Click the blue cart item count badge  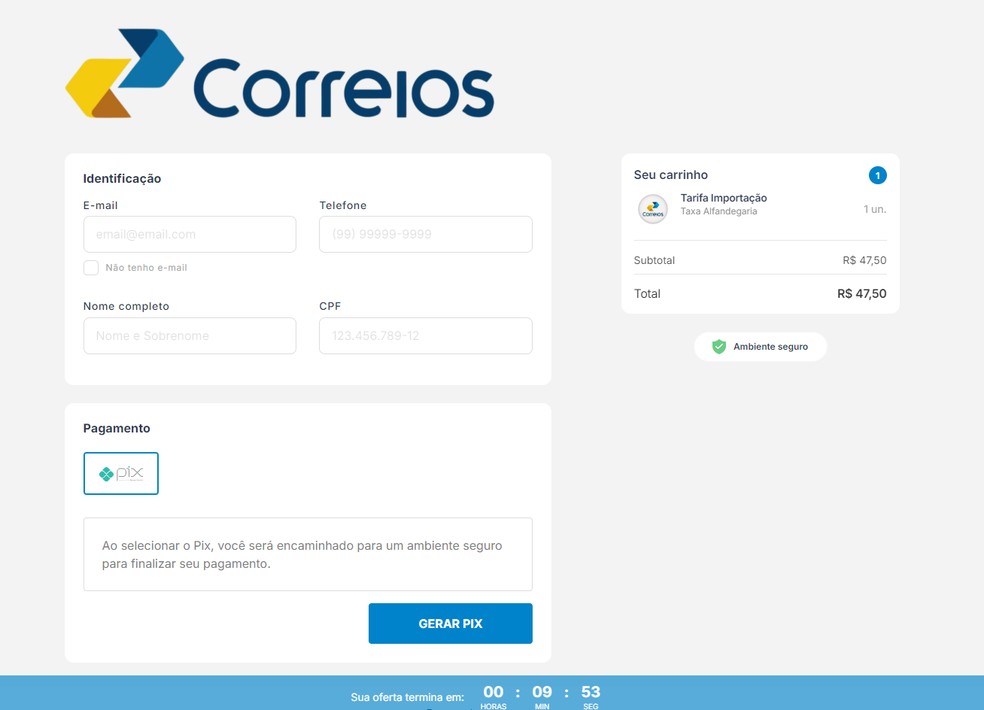[x=877, y=175]
